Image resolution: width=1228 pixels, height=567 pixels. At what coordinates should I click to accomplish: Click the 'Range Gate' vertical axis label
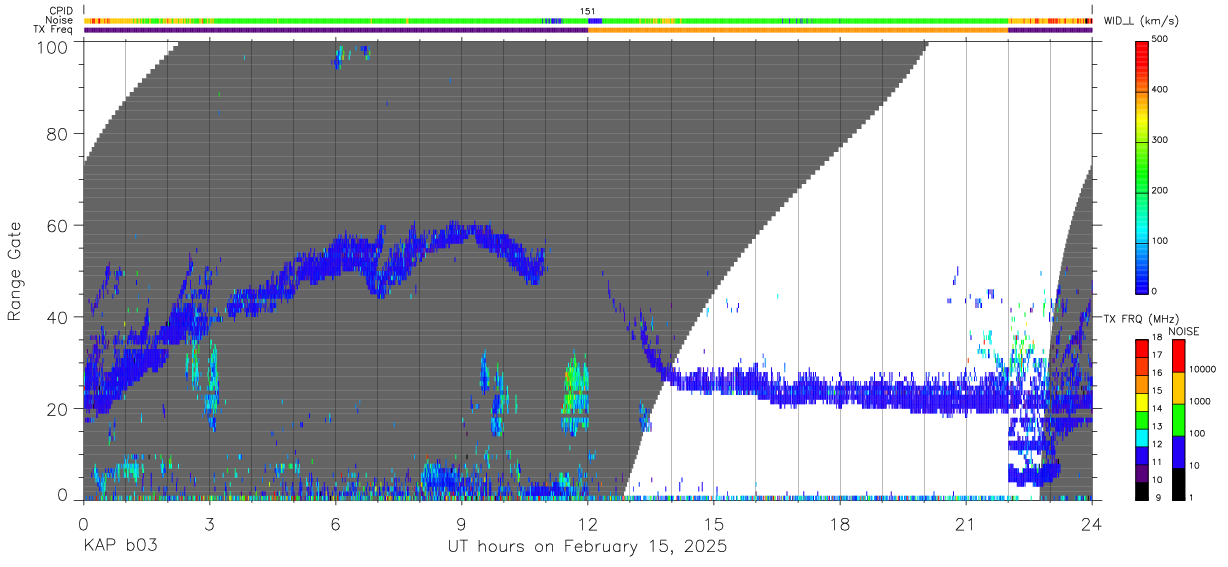15,272
